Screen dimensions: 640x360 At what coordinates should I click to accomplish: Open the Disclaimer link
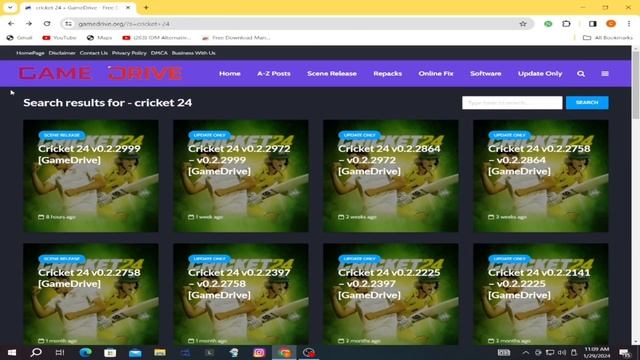tap(62, 53)
